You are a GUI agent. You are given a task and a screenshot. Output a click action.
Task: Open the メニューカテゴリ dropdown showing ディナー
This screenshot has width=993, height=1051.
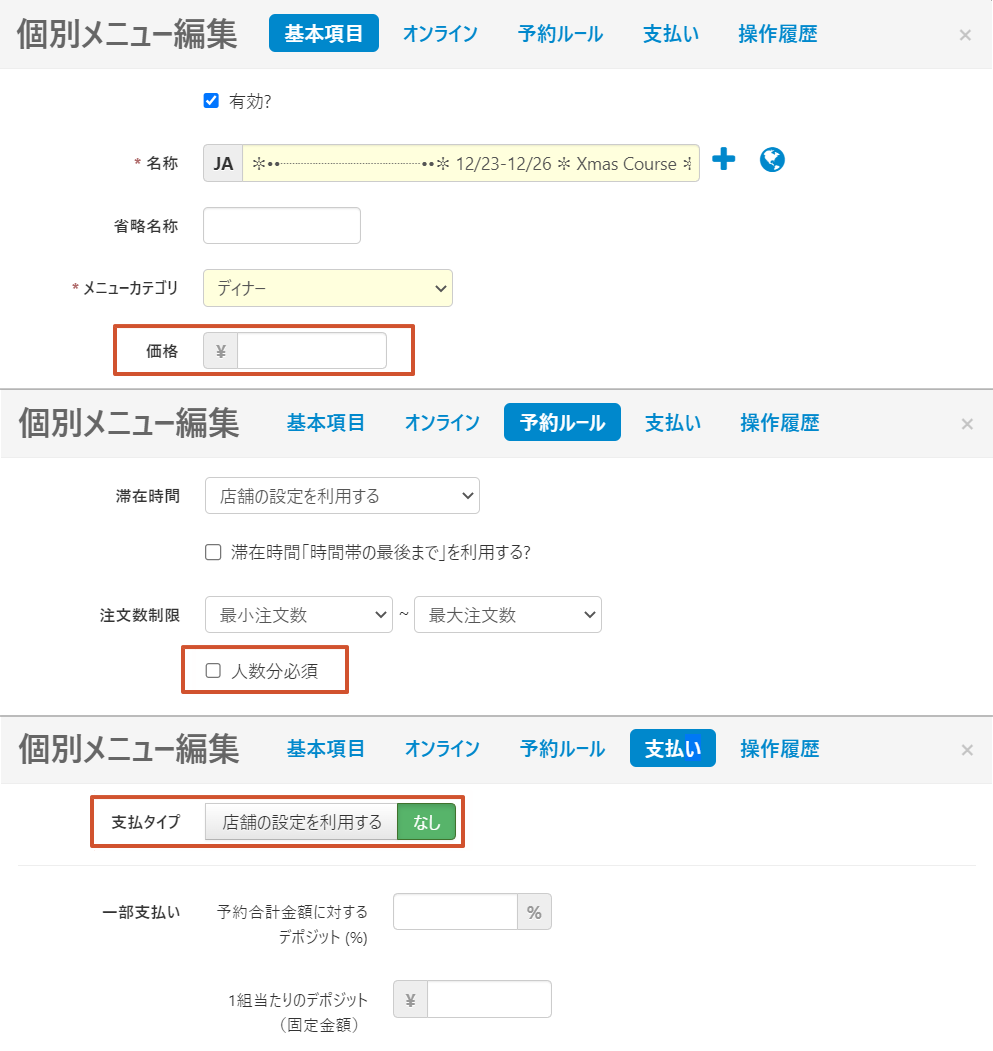[327, 288]
